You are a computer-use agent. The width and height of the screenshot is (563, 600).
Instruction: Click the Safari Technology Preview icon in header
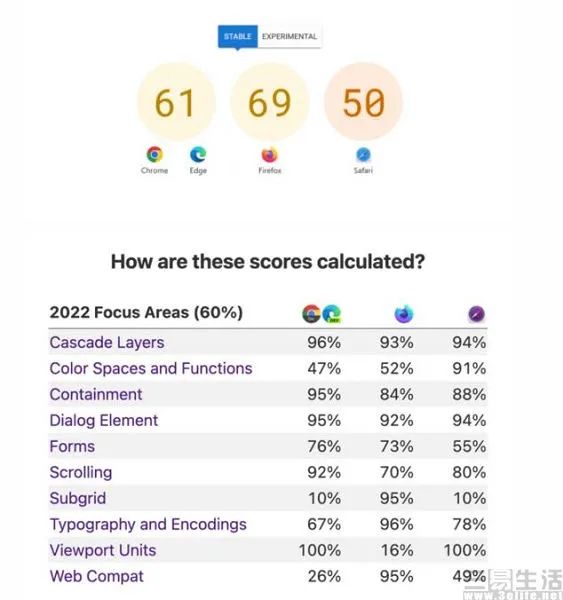(477, 314)
